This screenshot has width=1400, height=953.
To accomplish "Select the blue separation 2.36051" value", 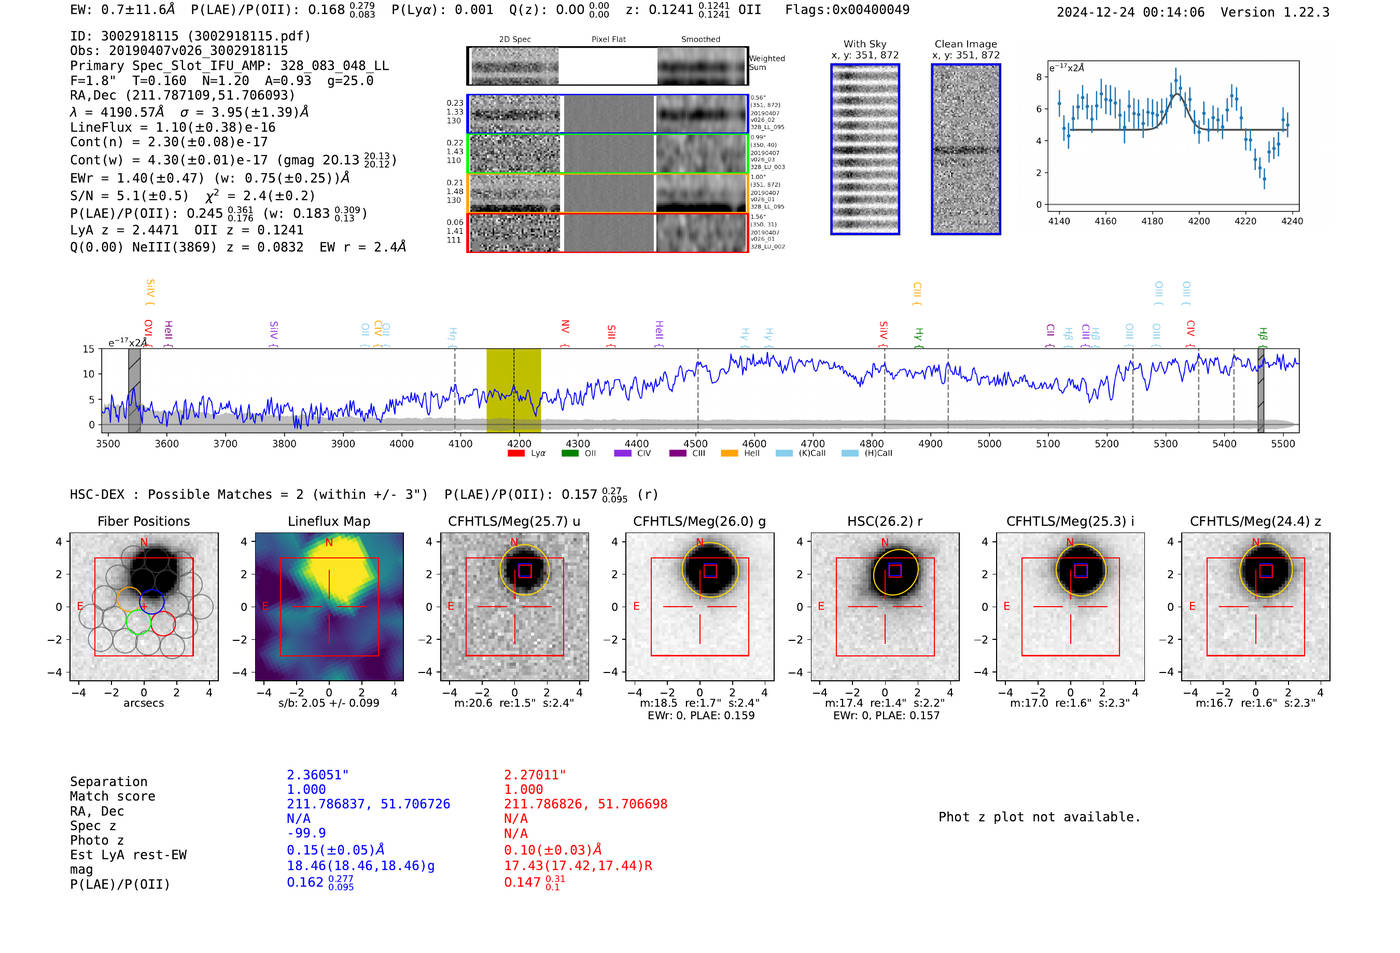I will [x=318, y=775].
